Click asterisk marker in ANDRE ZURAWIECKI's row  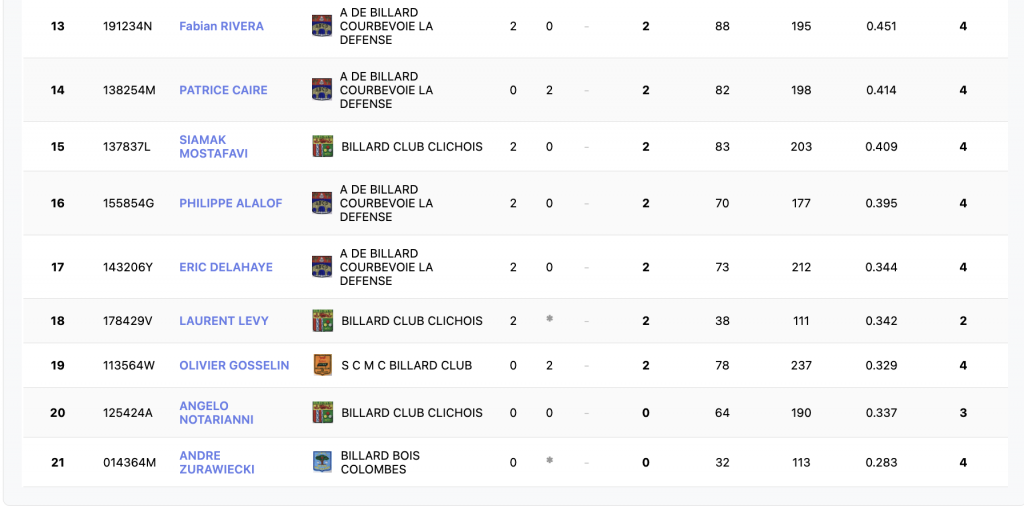(549, 461)
